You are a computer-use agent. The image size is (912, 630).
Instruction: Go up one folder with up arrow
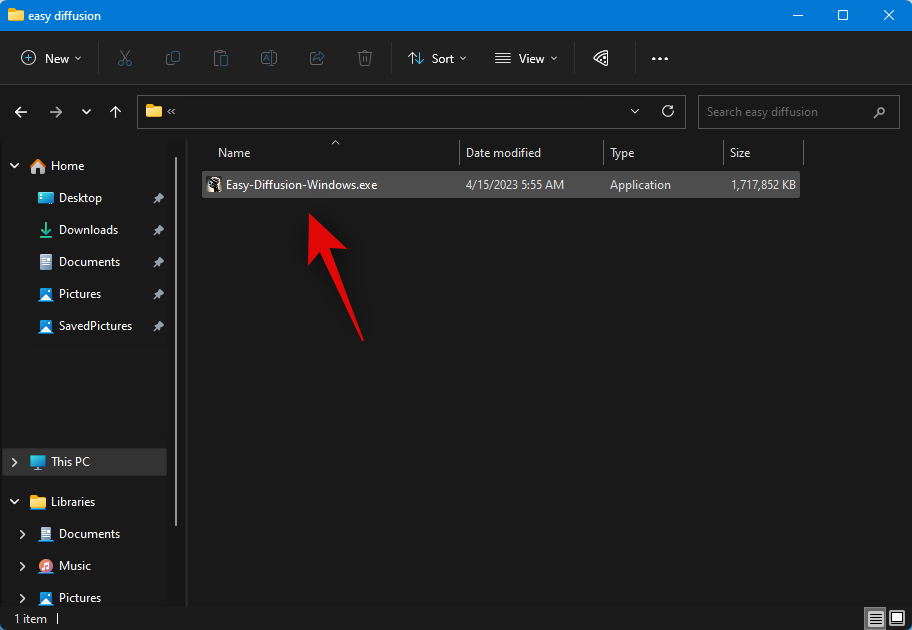(116, 112)
